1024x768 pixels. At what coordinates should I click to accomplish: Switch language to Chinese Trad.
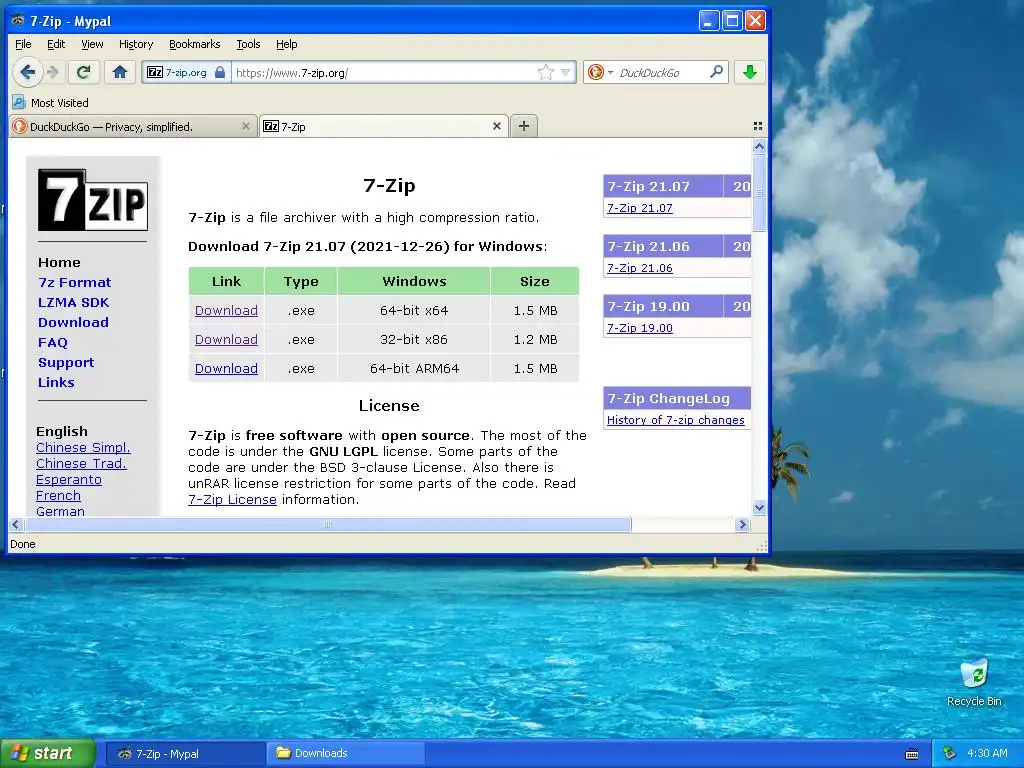coord(81,463)
